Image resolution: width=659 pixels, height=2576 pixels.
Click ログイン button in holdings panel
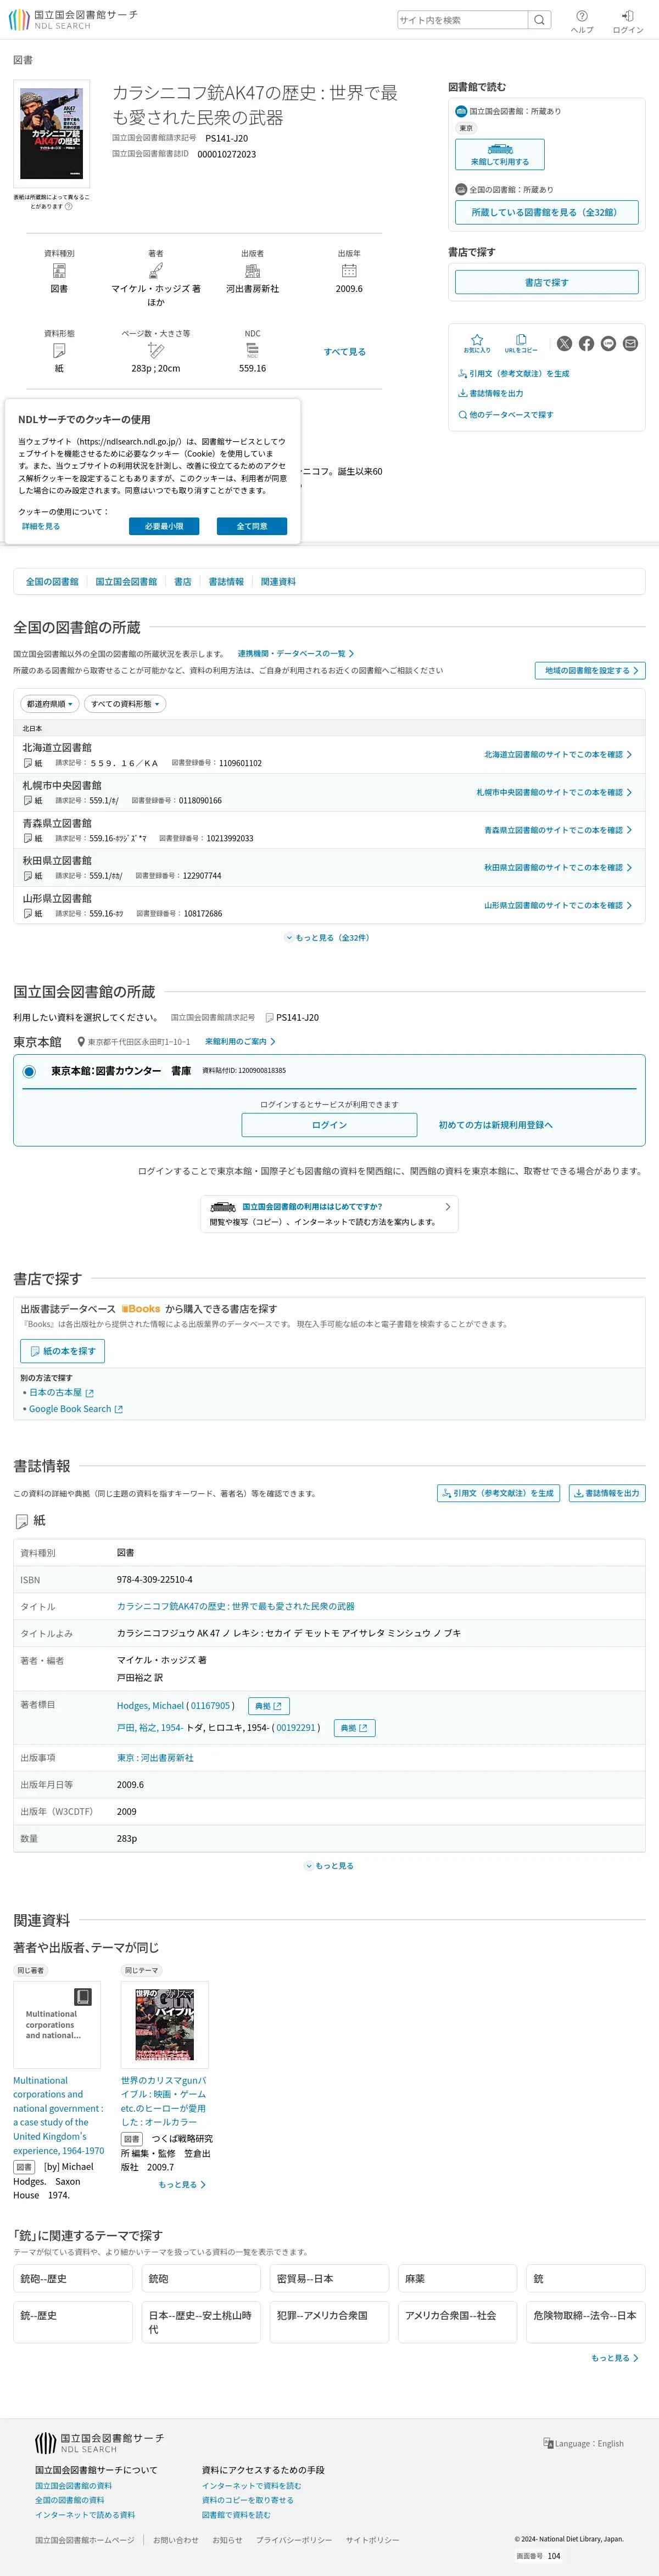coord(329,1125)
